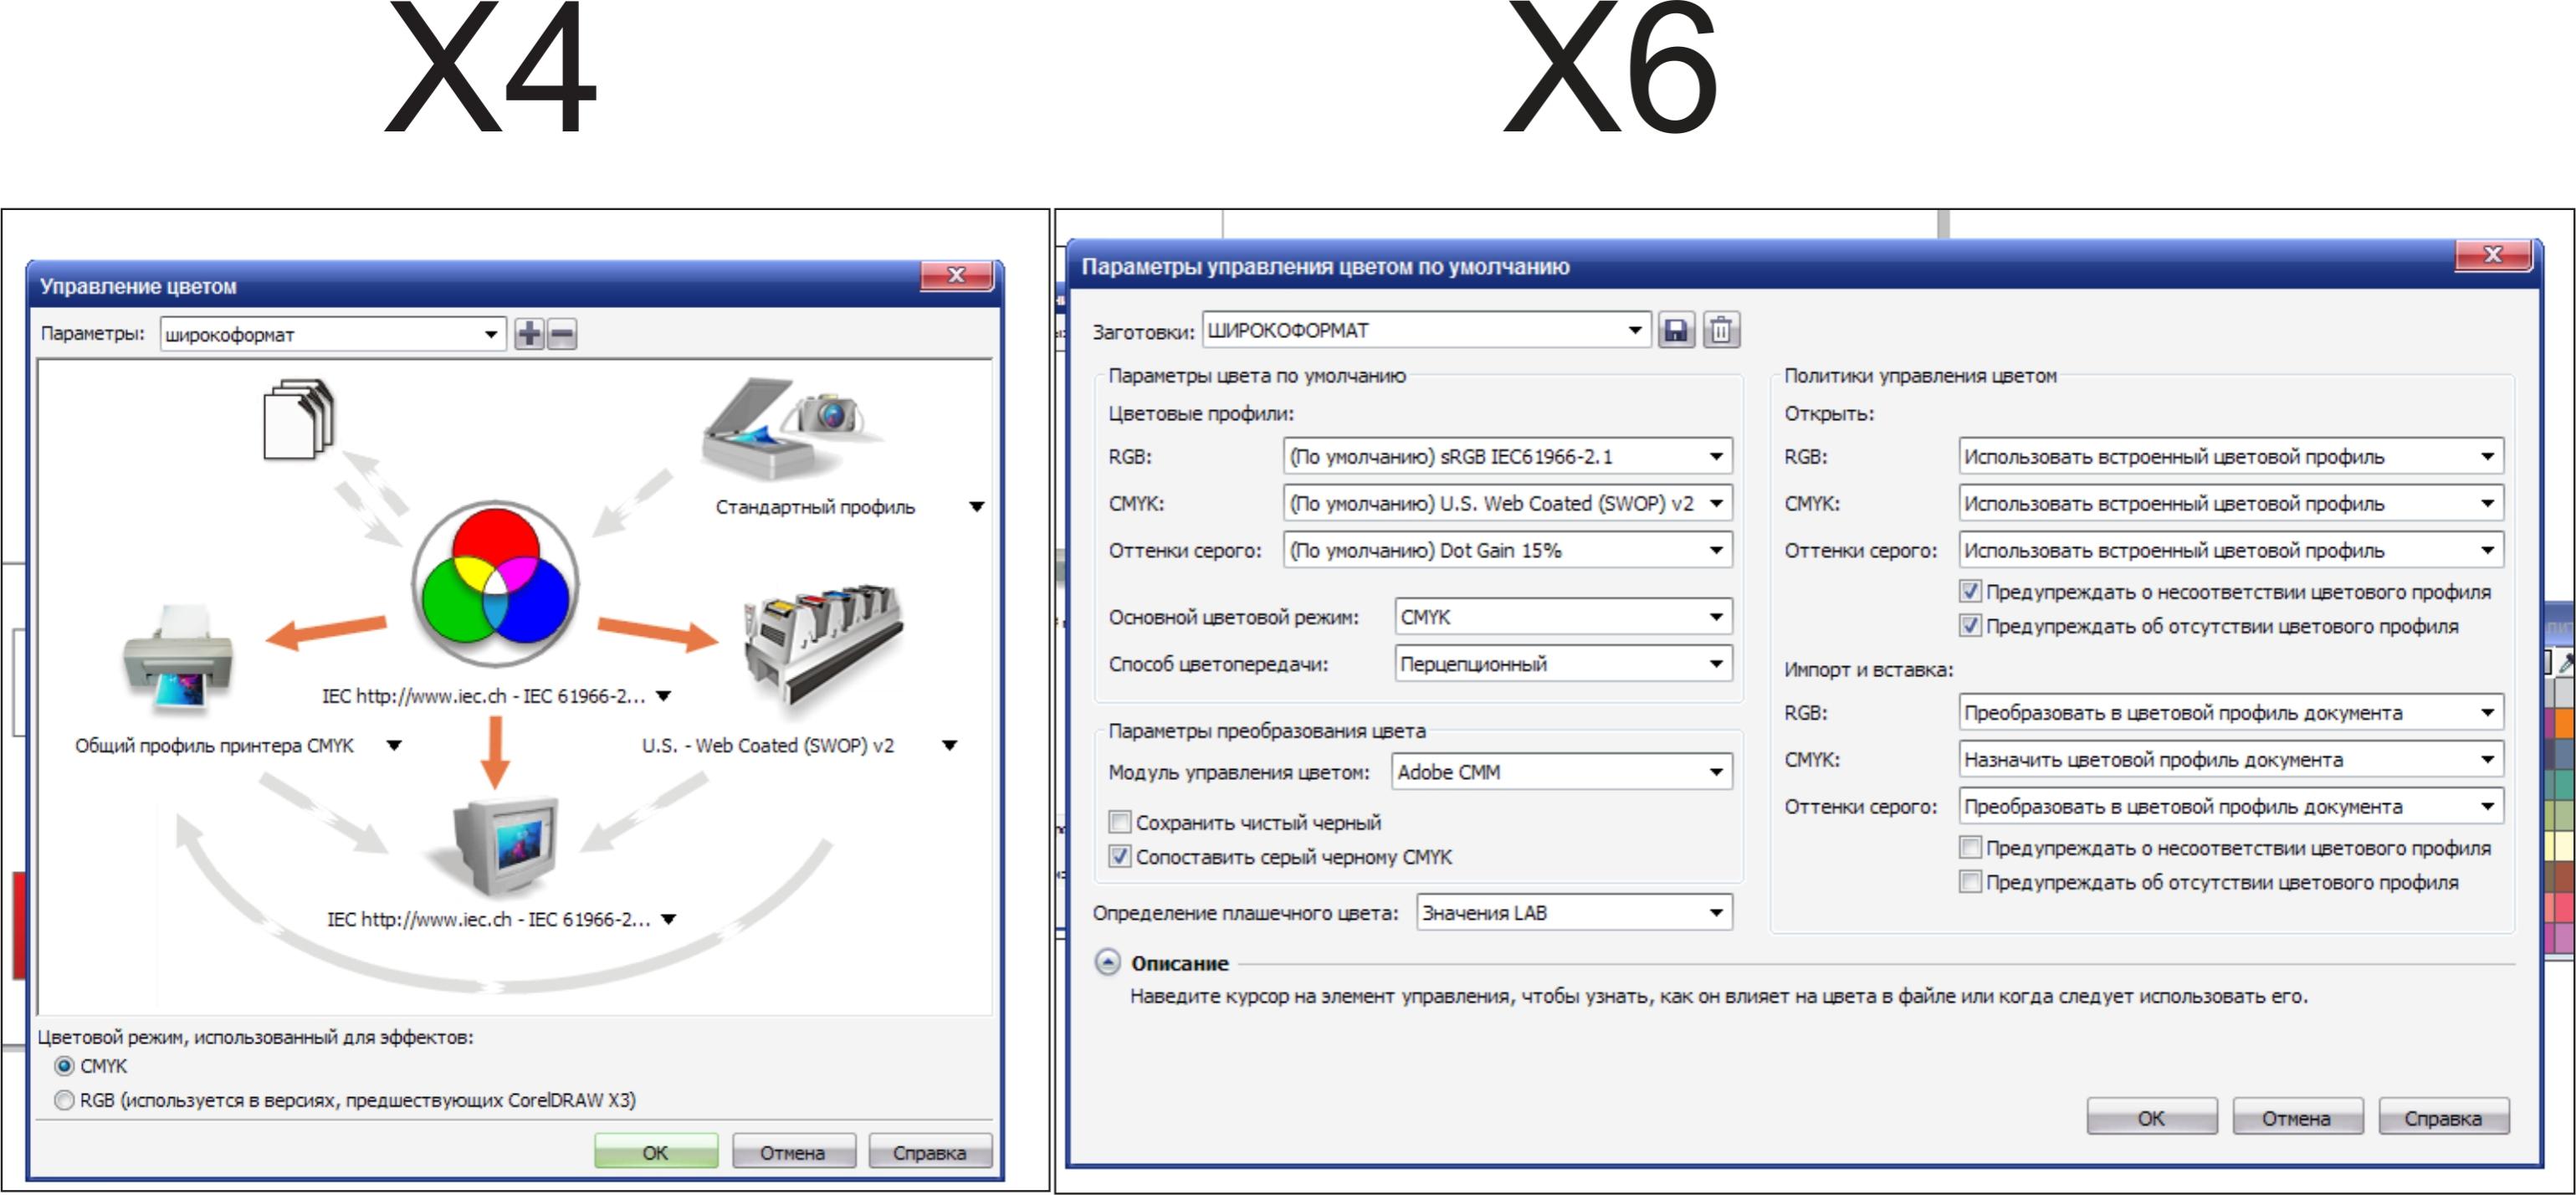Image resolution: width=2576 pixels, height=1195 pixels.
Task: Open Общий профиль принтера CMYK dropdown
Action: pos(394,745)
